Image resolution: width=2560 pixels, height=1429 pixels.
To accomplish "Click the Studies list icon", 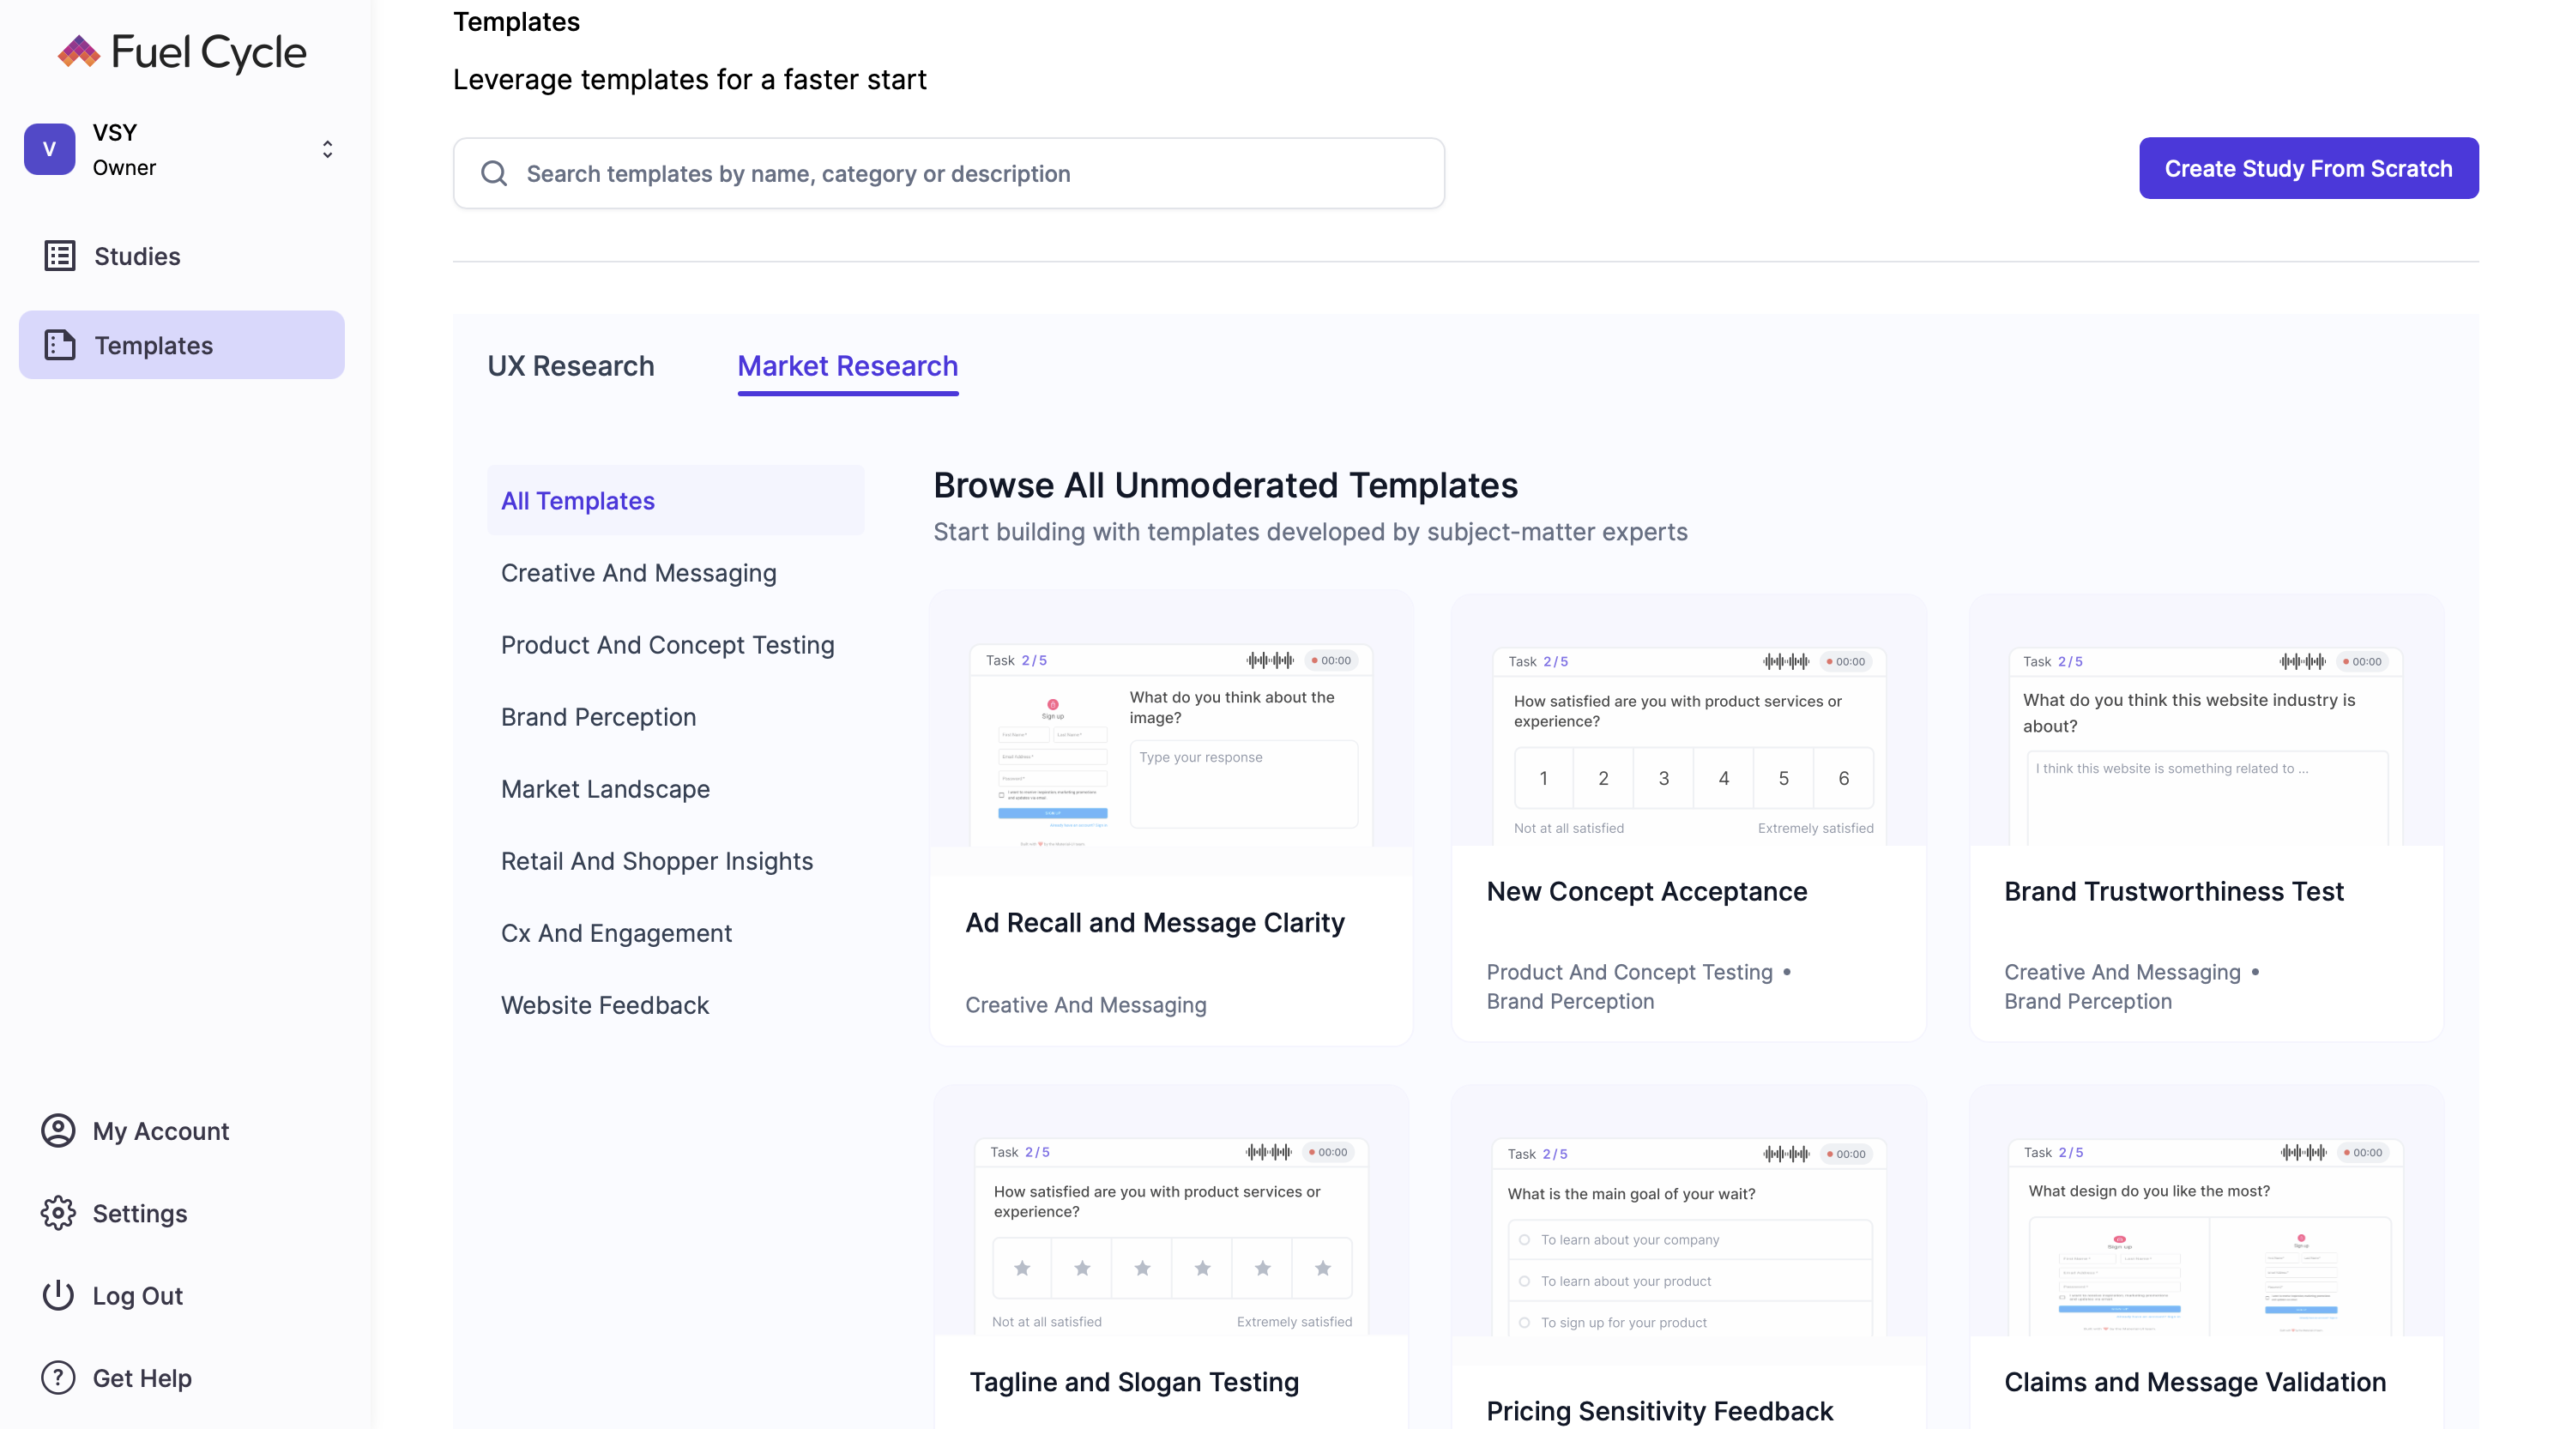I will point(59,256).
